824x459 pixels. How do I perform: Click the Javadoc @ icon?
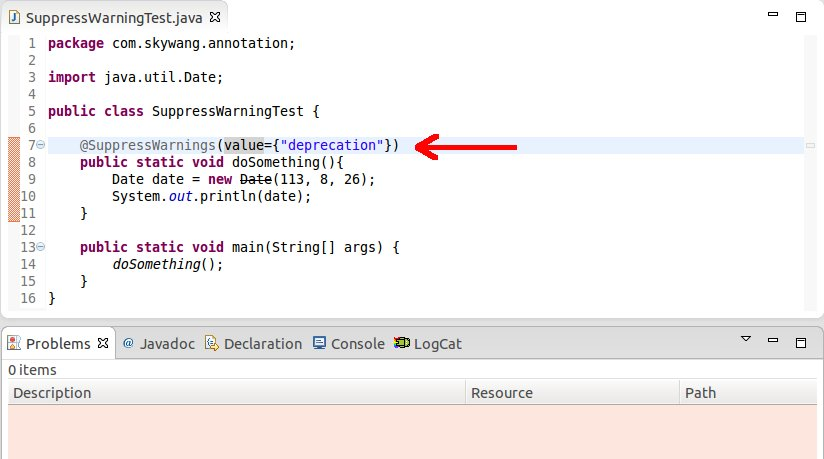coord(128,343)
